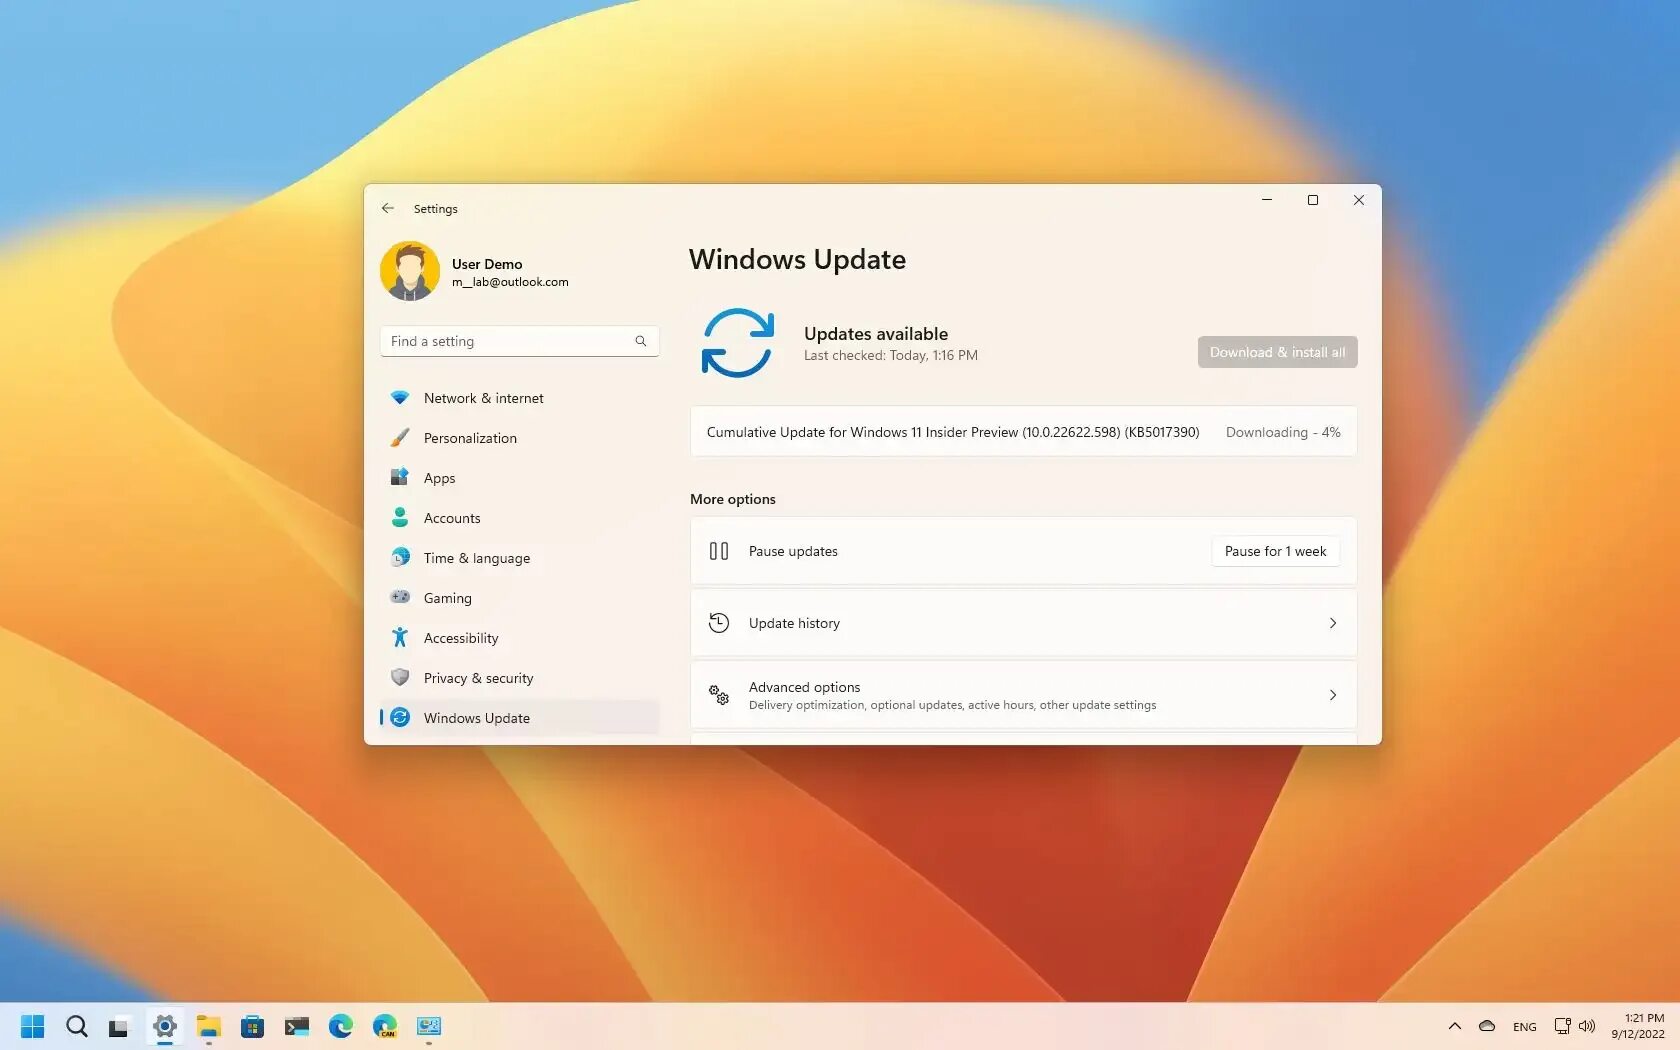Screen dimensions: 1680x1050
Task: Click the Wi-Fi icon for Network & internet
Action: pyautogui.click(x=400, y=397)
